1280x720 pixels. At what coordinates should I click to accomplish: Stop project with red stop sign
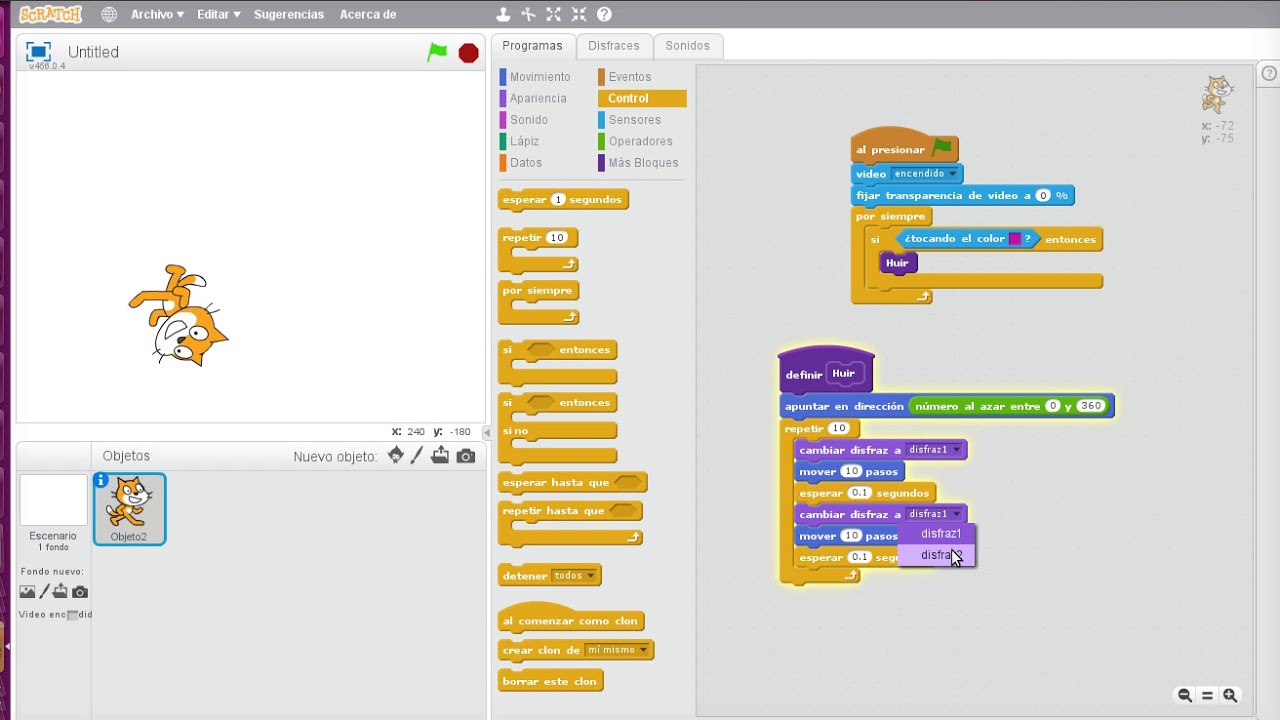[468, 53]
